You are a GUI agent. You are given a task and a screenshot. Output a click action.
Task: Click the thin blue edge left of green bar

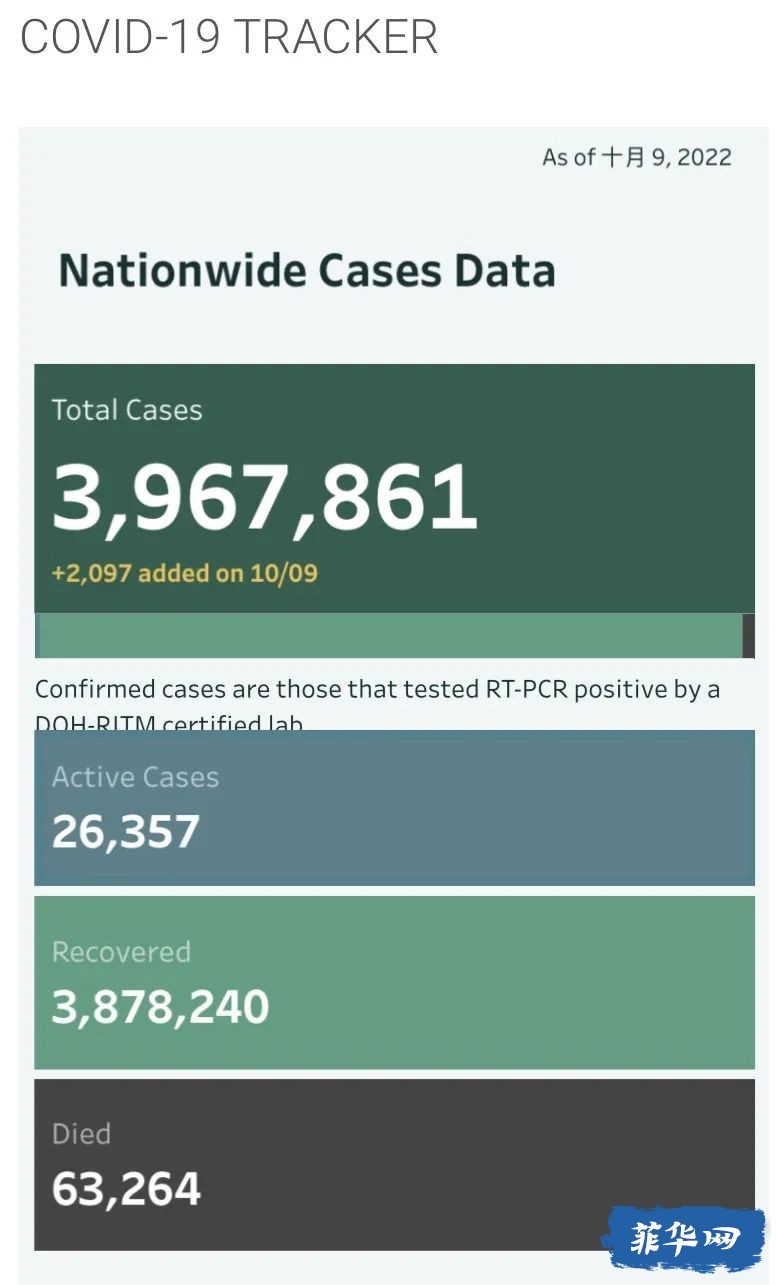37,635
